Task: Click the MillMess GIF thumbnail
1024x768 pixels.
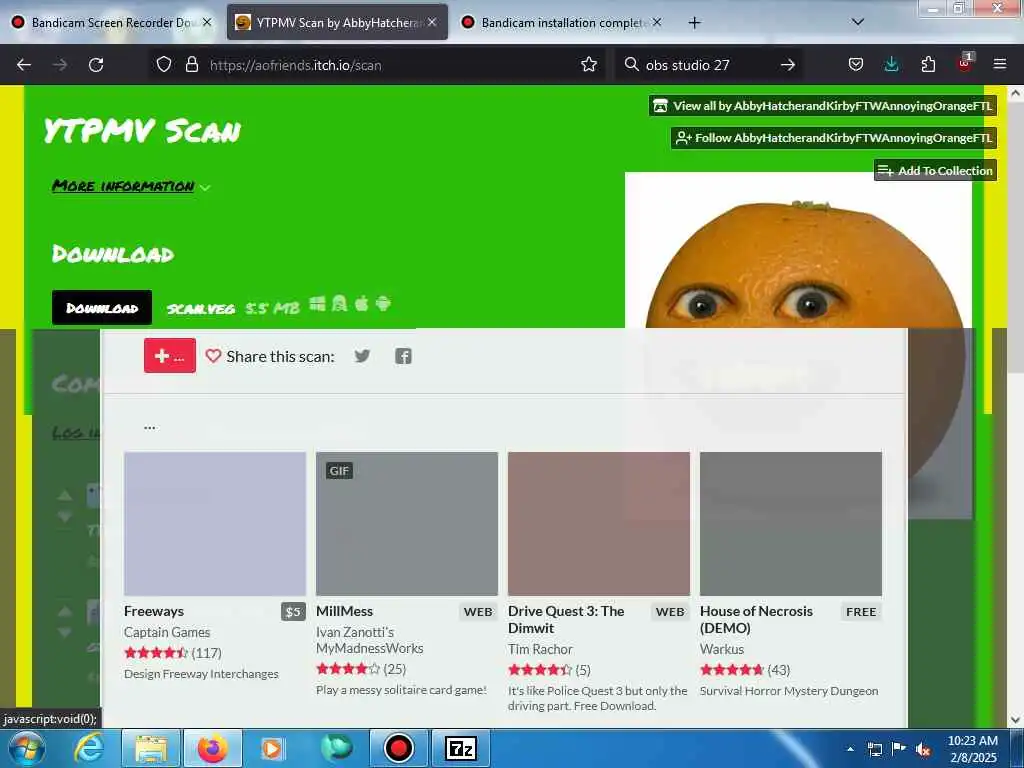Action: click(407, 524)
